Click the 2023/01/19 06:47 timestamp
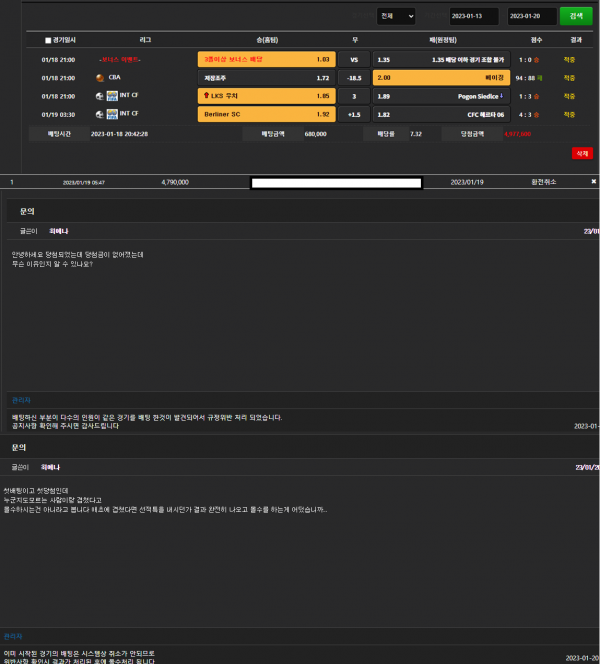 tap(84, 183)
